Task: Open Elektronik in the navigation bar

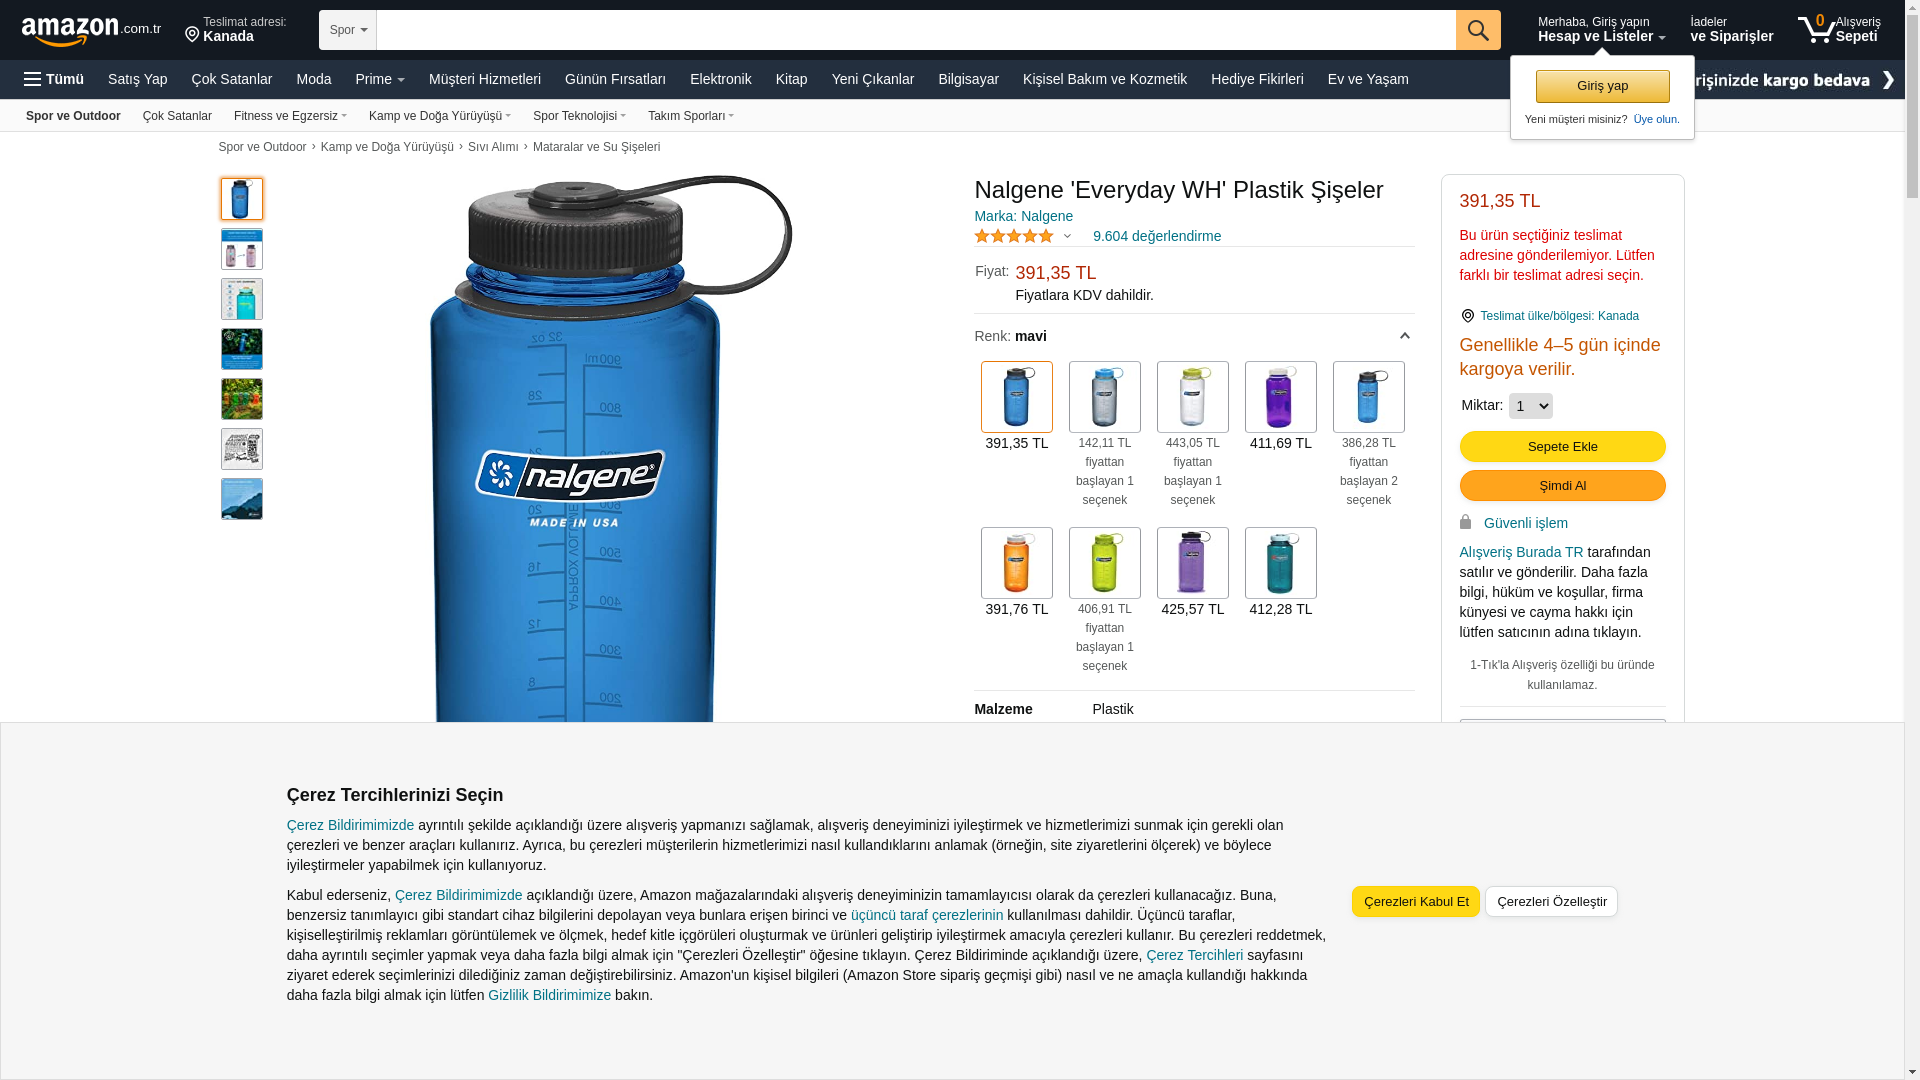Action: [720, 79]
